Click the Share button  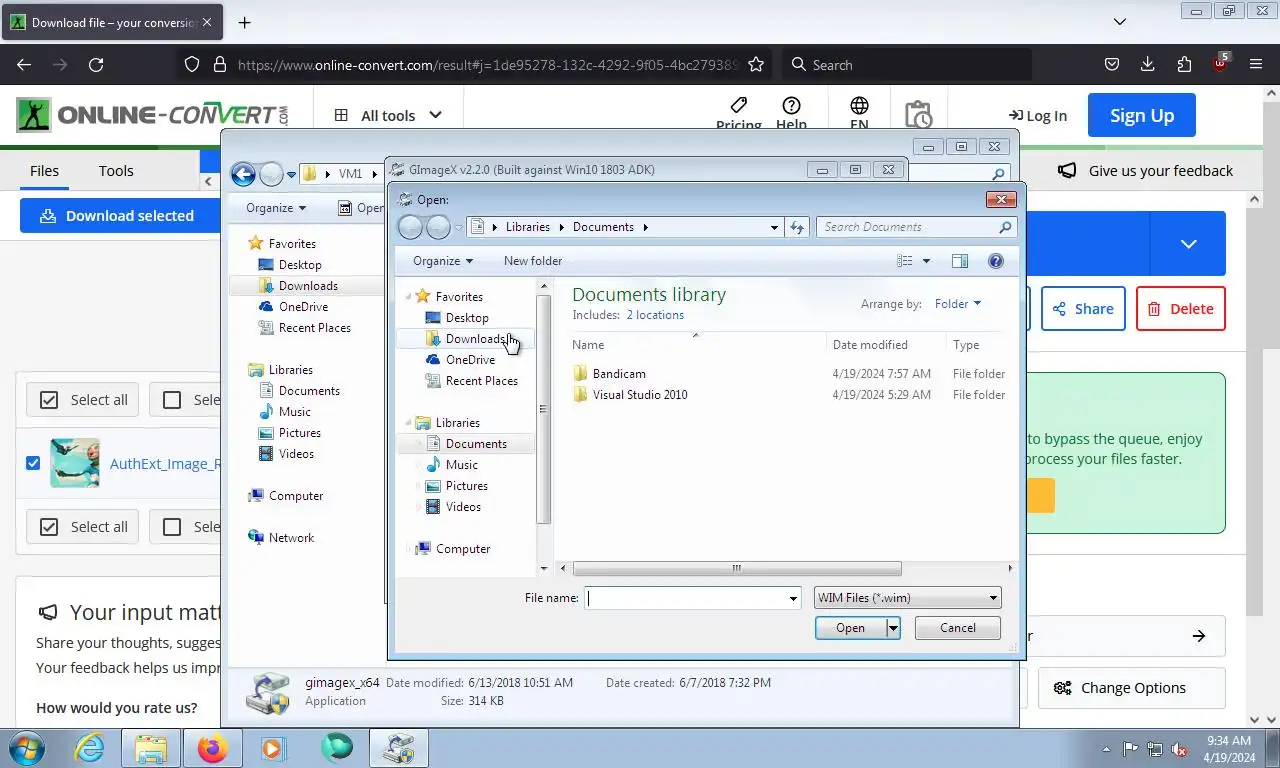coord(1083,309)
